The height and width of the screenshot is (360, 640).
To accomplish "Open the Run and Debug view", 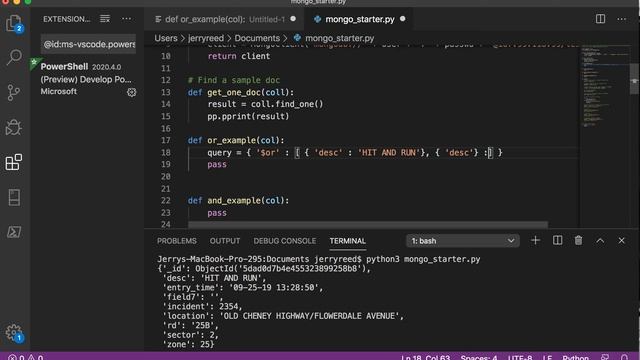I will [x=14, y=127].
